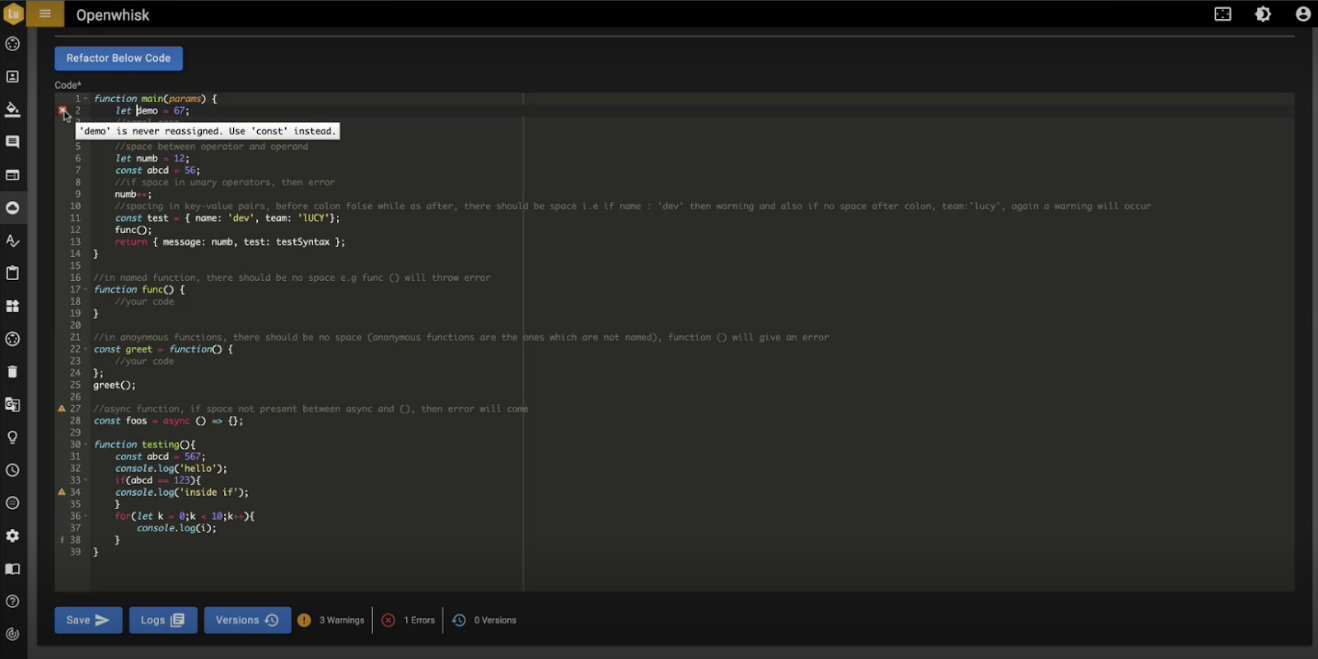This screenshot has height=659, width=1318.
Task: Open the web panel sidebar icon
Action: (x=13, y=175)
